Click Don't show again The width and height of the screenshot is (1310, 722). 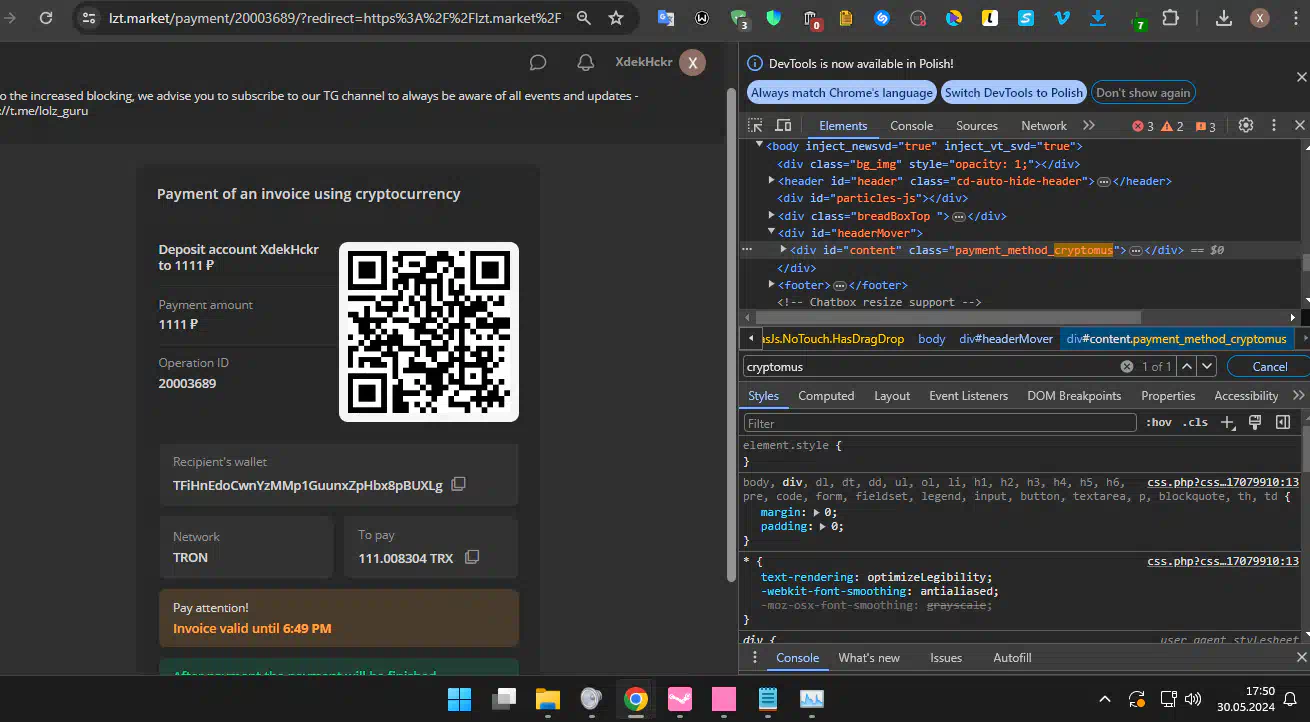coord(1143,93)
